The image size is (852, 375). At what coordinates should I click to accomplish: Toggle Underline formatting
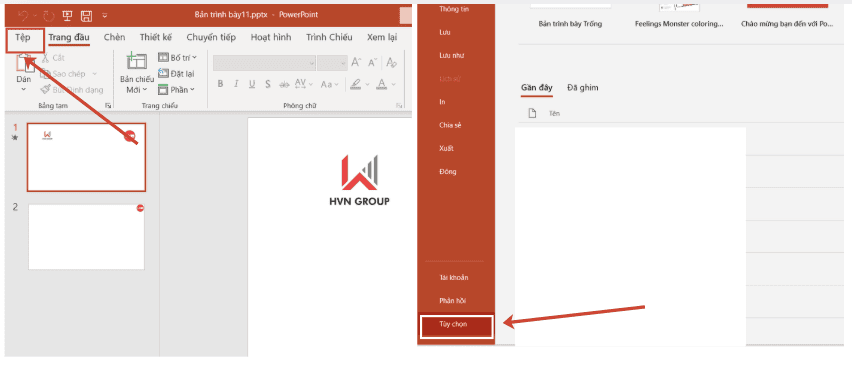tap(252, 84)
